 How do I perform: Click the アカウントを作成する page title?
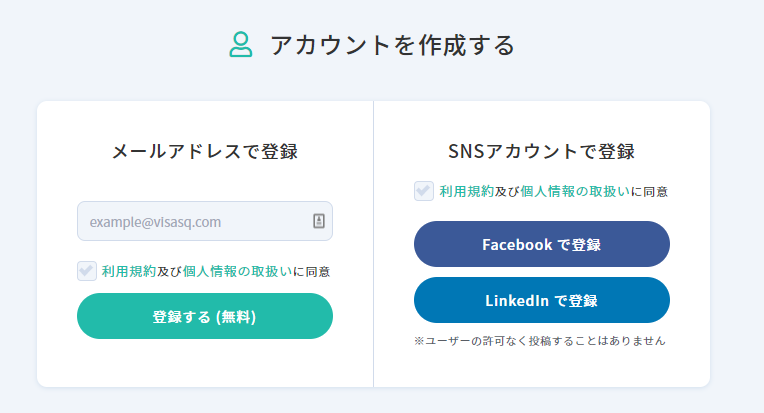[x=392, y=45]
